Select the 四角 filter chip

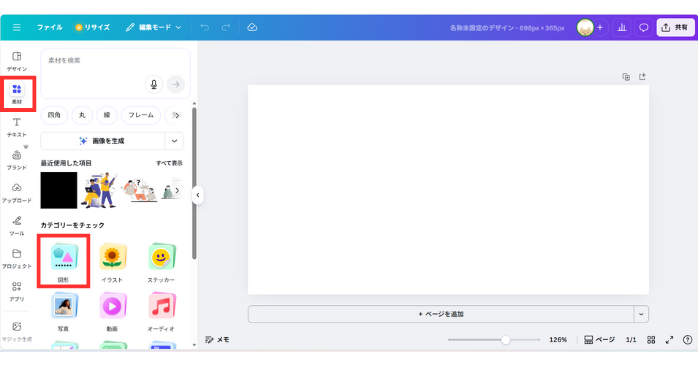click(x=54, y=115)
